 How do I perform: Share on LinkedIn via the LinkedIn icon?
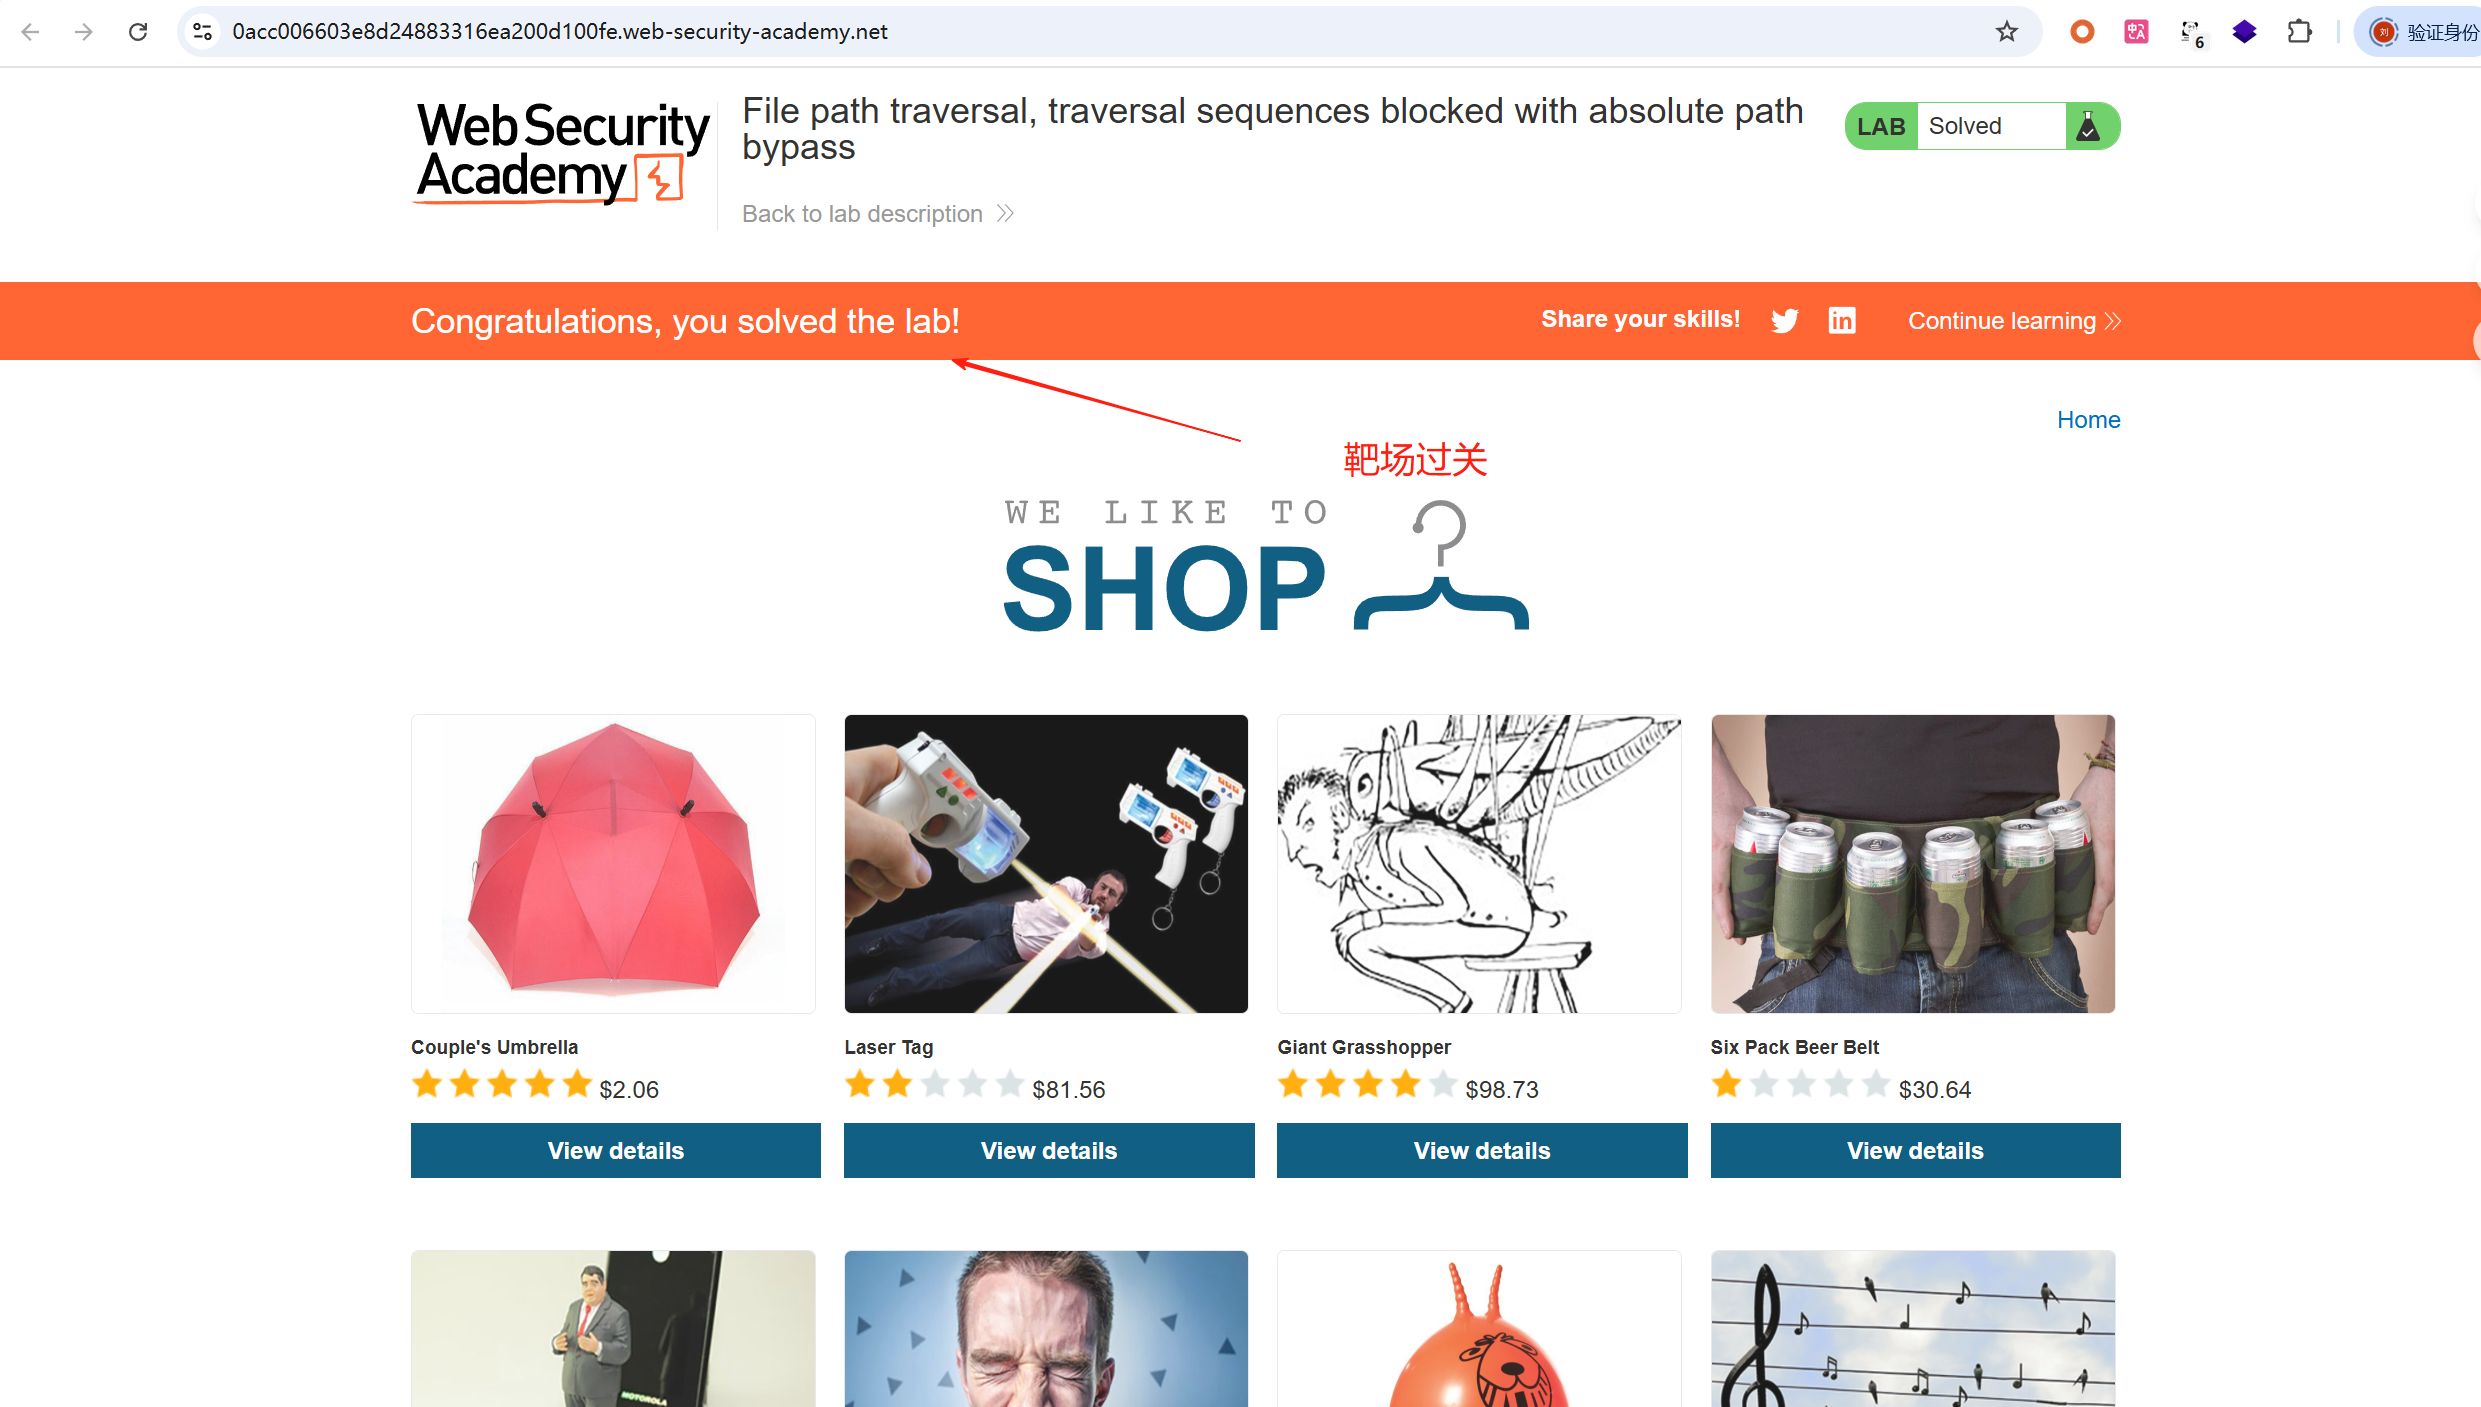1842,320
